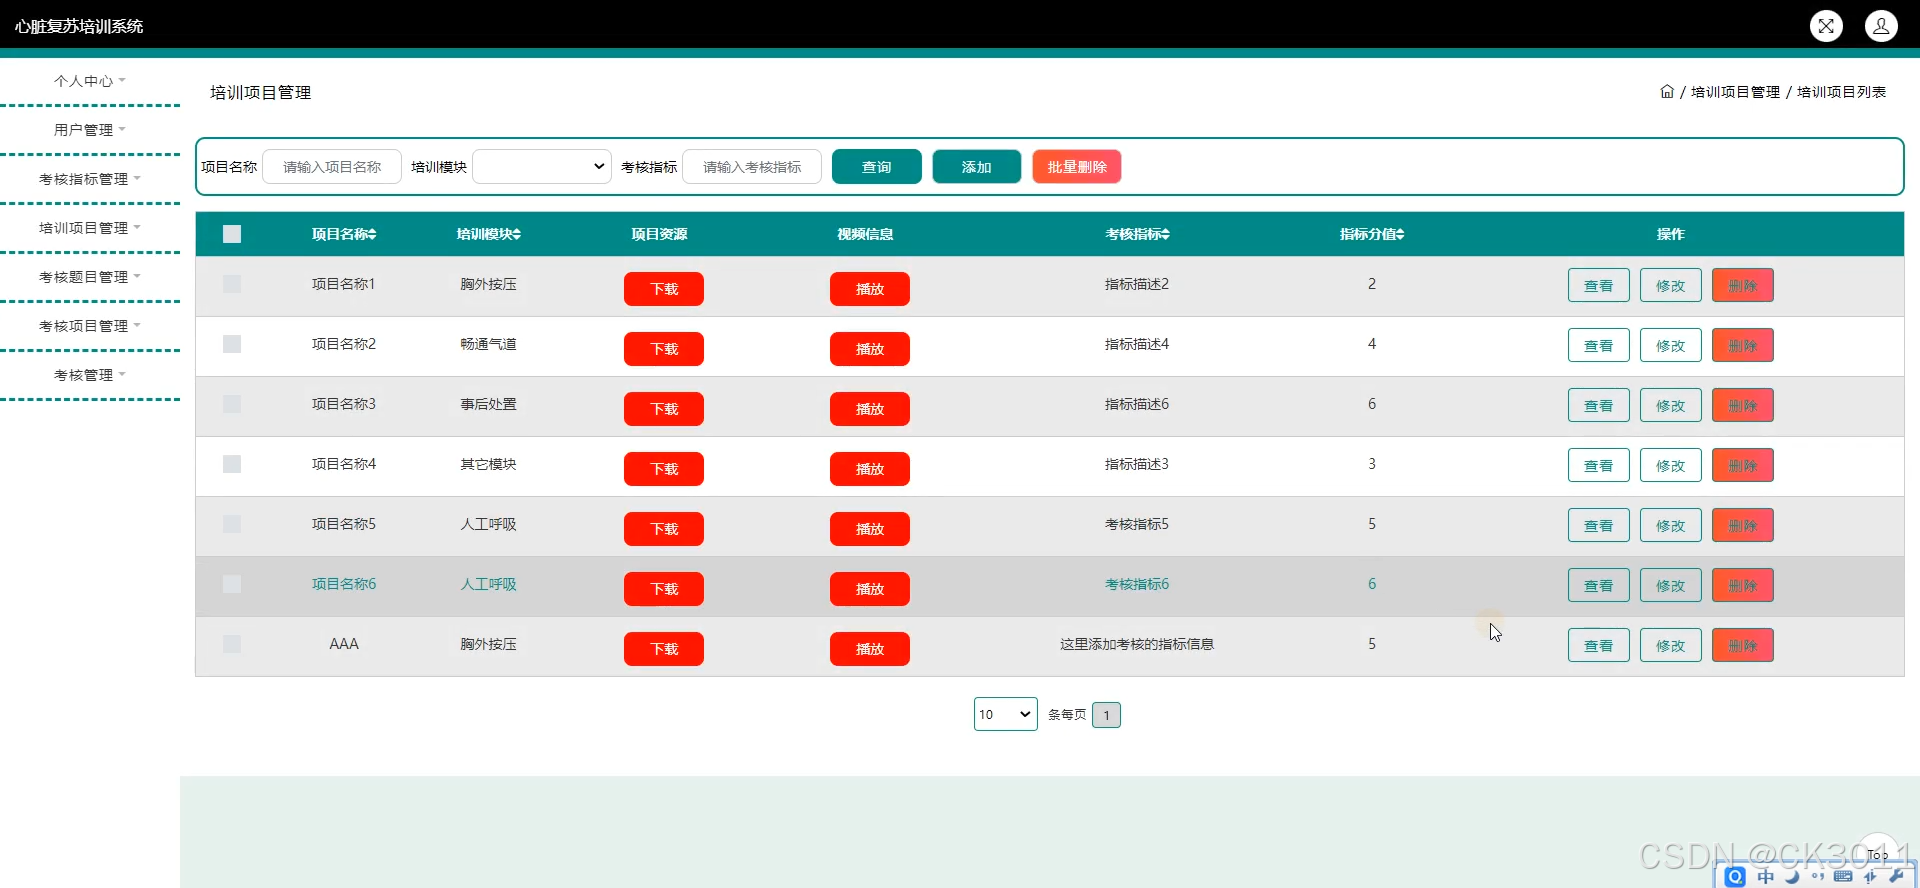Image resolution: width=1920 pixels, height=888 pixels.
Task: Expand the 培训项目管理 sidebar menu
Action: point(90,228)
